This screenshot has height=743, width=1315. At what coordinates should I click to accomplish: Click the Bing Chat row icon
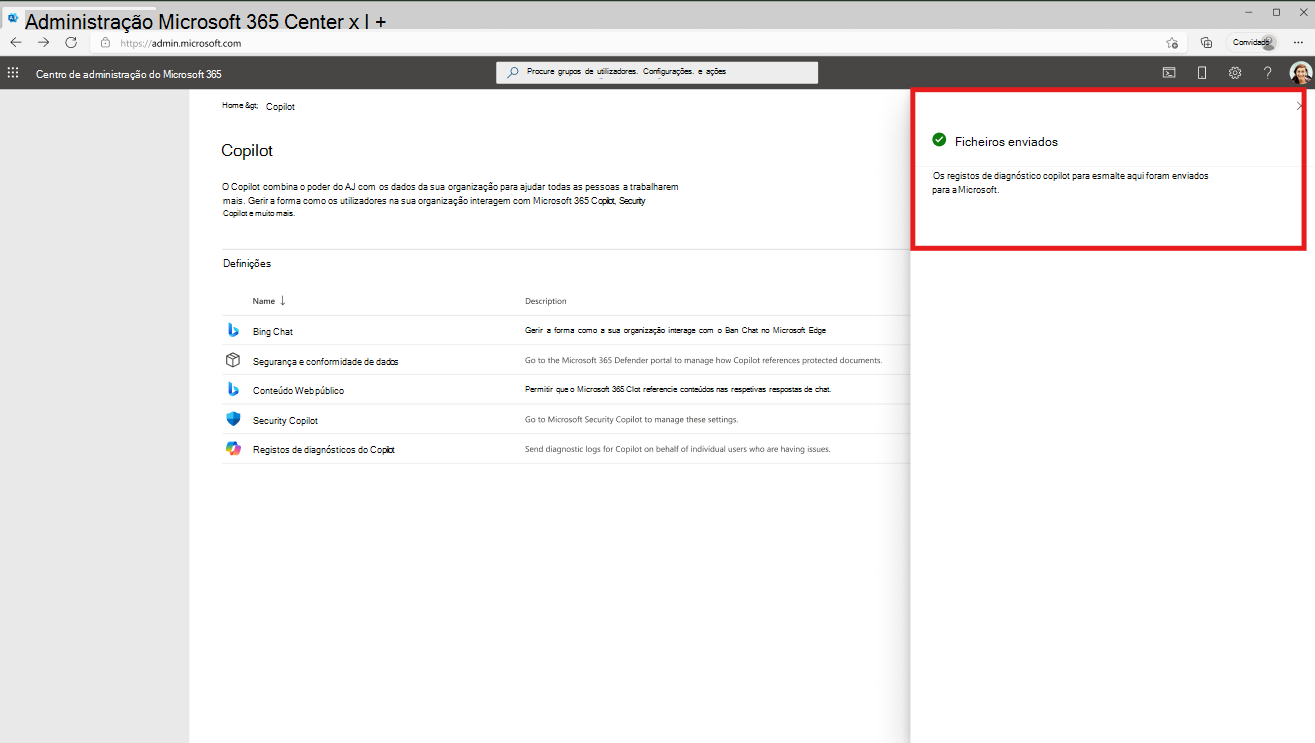click(232, 331)
